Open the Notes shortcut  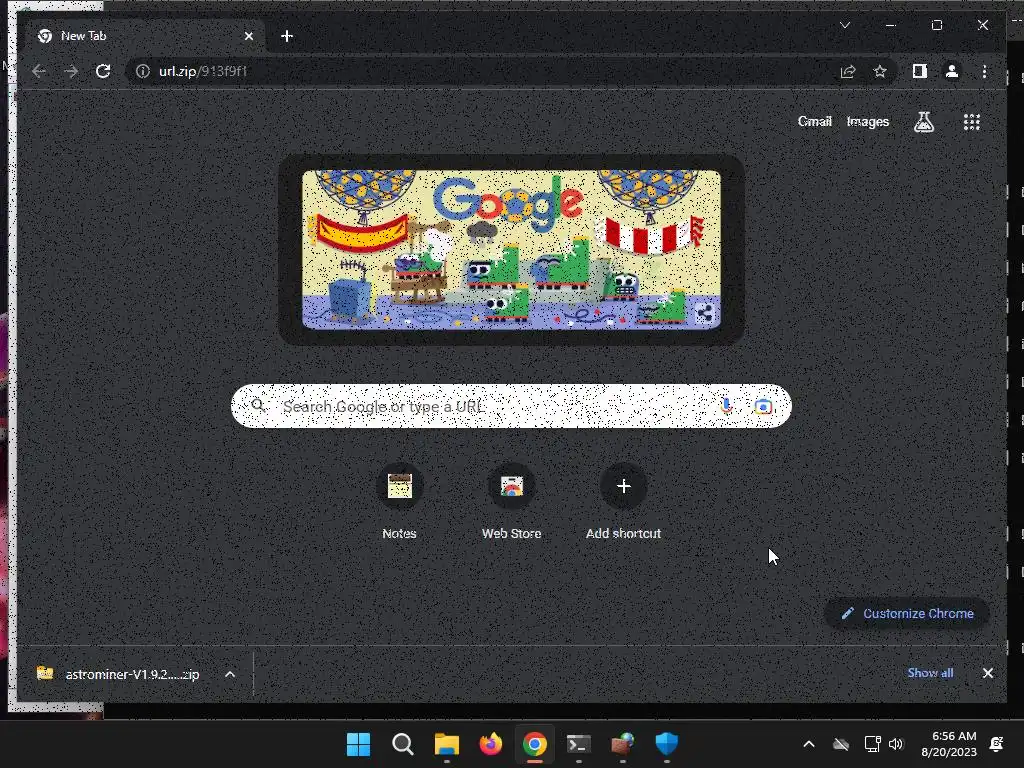[399, 503]
